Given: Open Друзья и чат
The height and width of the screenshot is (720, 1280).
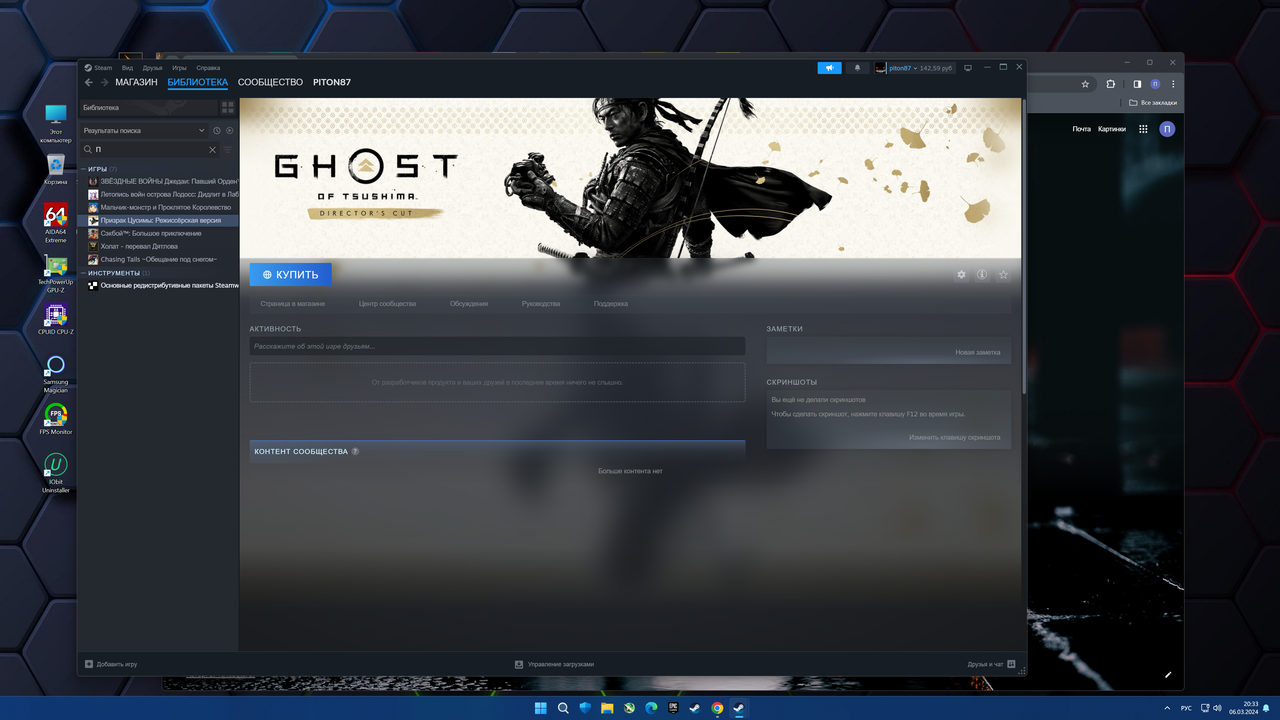Looking at the screenshot, I should (x=991, y=664).
